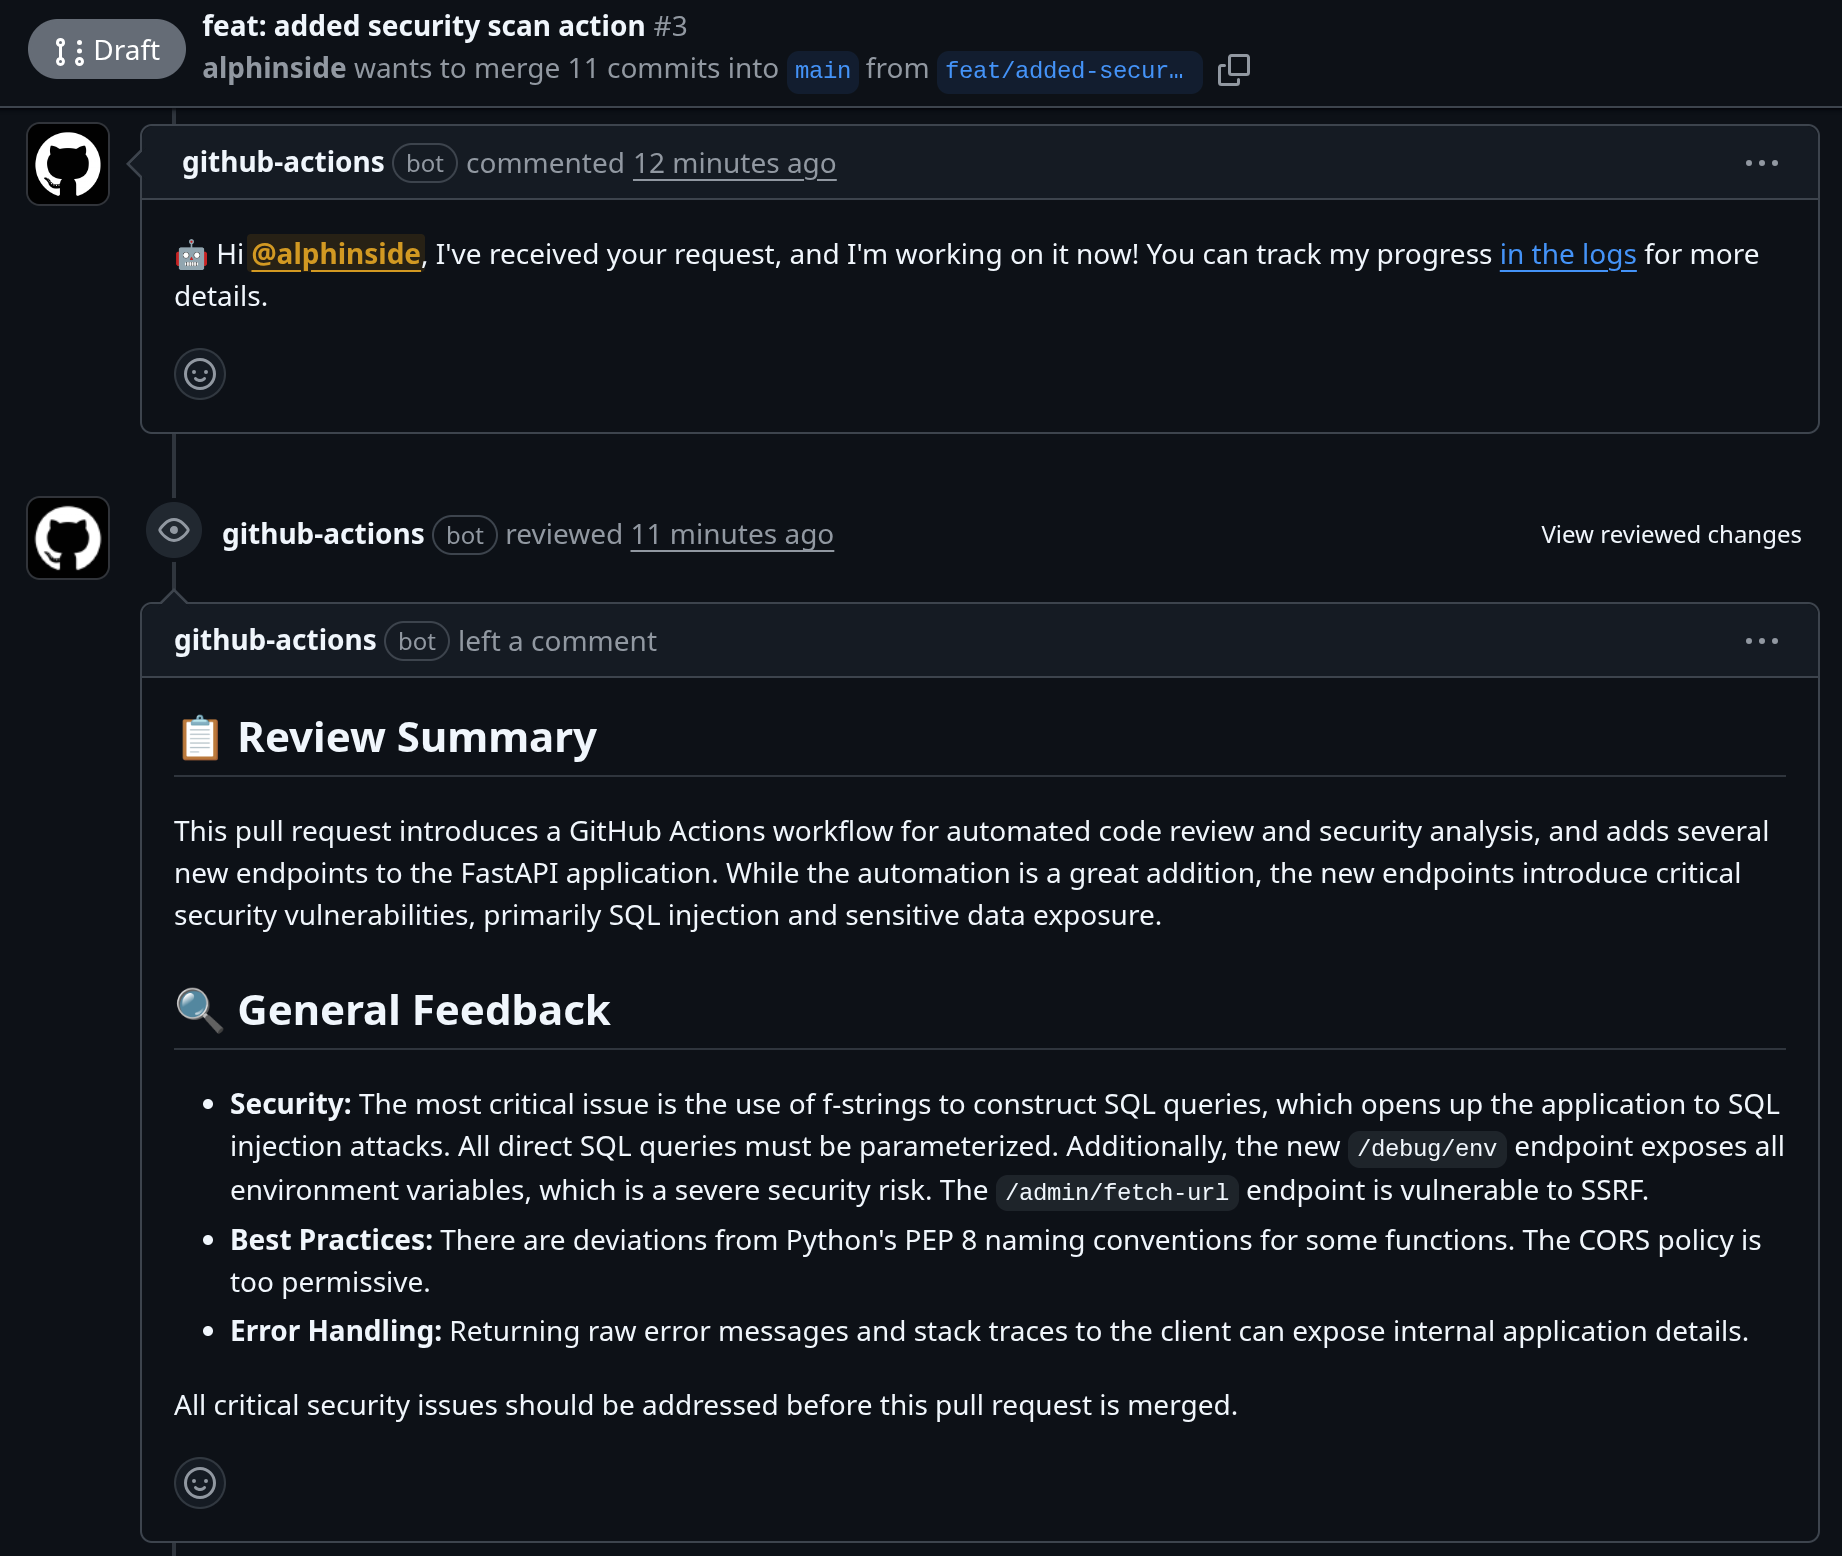Click the @alphinside mention
The width and height of the screenshot is (1842, 1556).
coord(335,255)
